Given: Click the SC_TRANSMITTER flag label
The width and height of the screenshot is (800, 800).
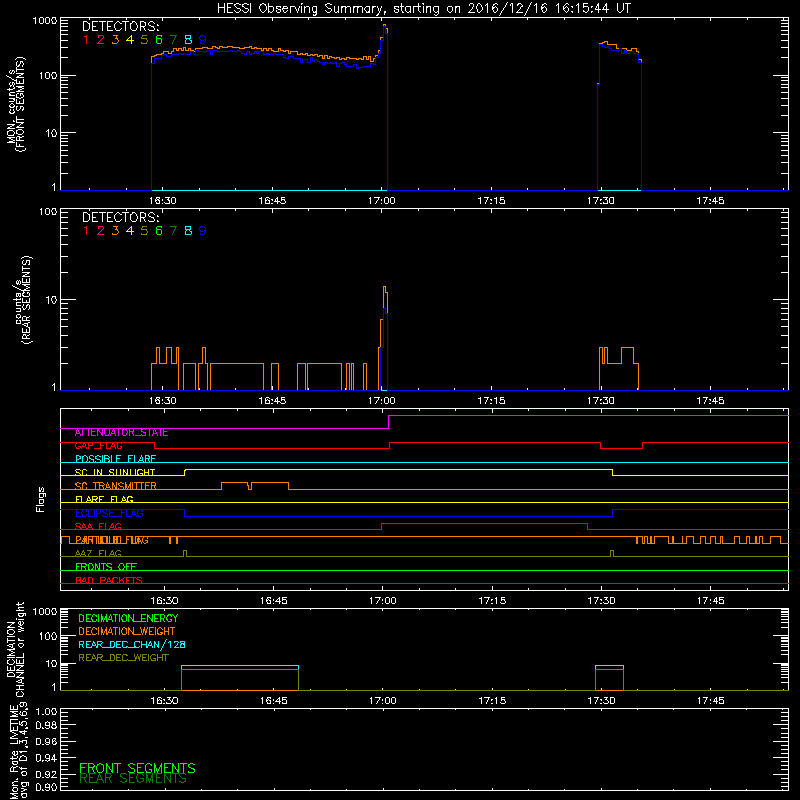Looking at the screenshot, I should tap(115, 486).
